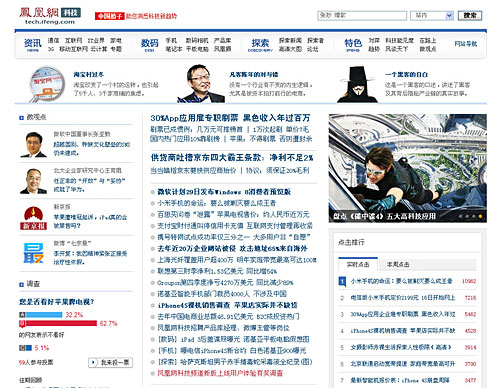Screen dimensions: 500x388
Task: Select the orange carousel dot on the photo
Action: (x=480, y=216)
